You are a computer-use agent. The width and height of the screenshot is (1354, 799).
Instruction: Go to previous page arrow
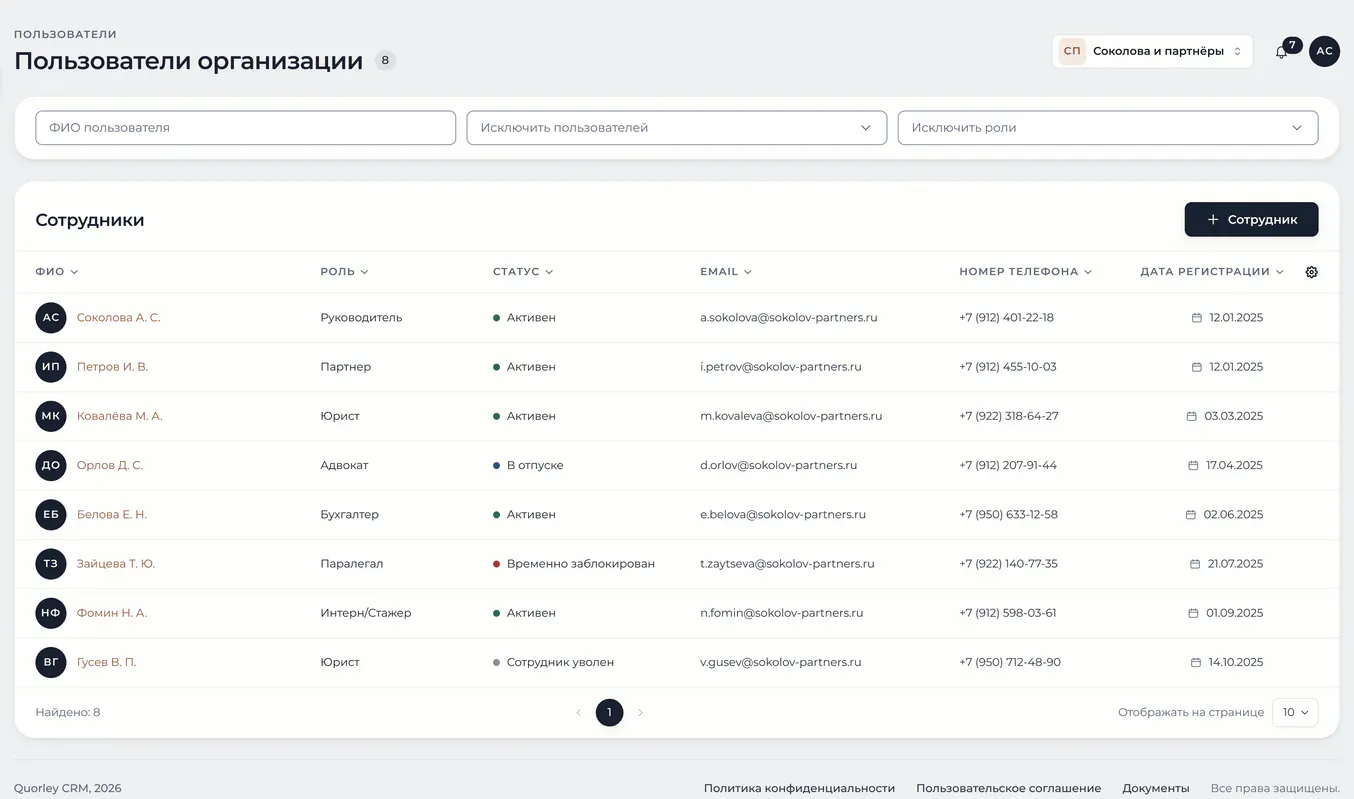[x=578, y=713]
